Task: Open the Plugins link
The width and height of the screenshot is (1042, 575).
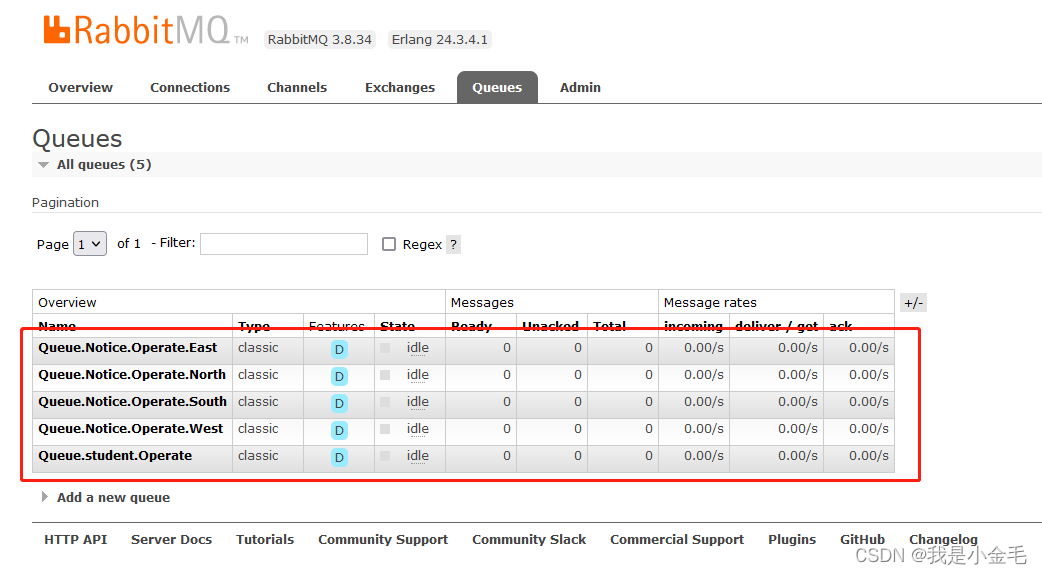Action: 792,540
